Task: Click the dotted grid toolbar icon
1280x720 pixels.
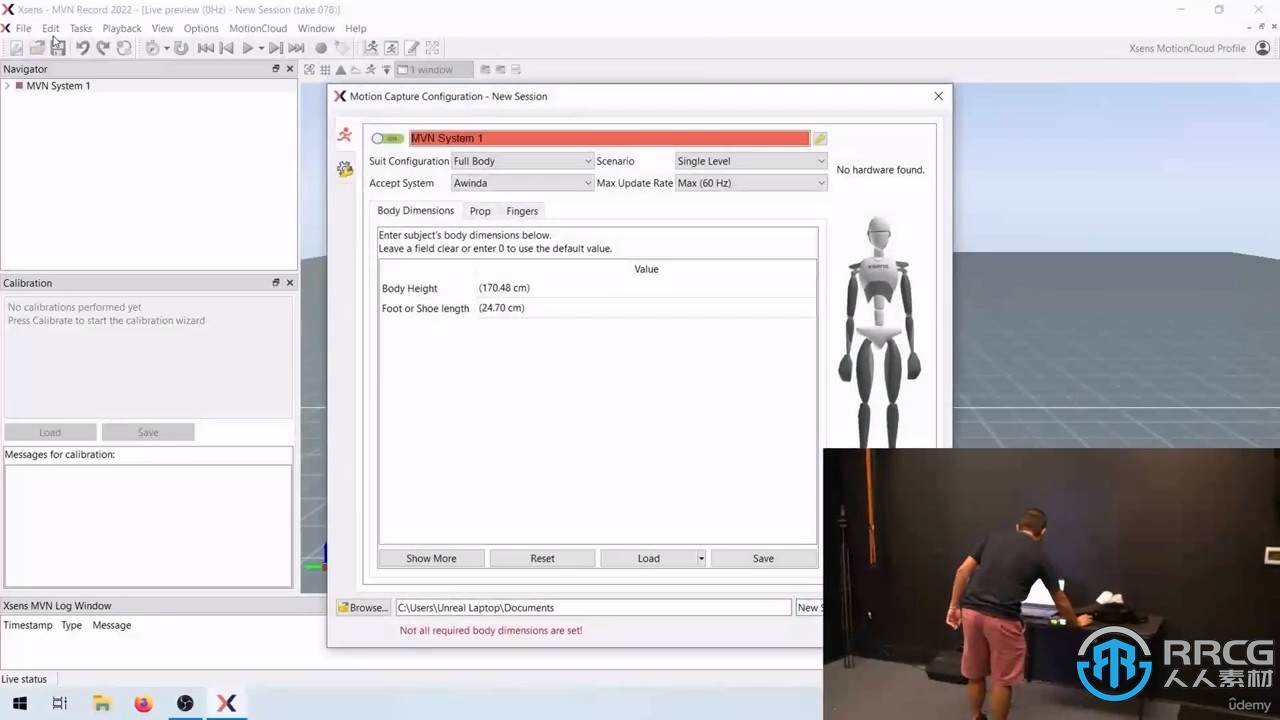Action: pyautogui.click(x=433, y=48)
